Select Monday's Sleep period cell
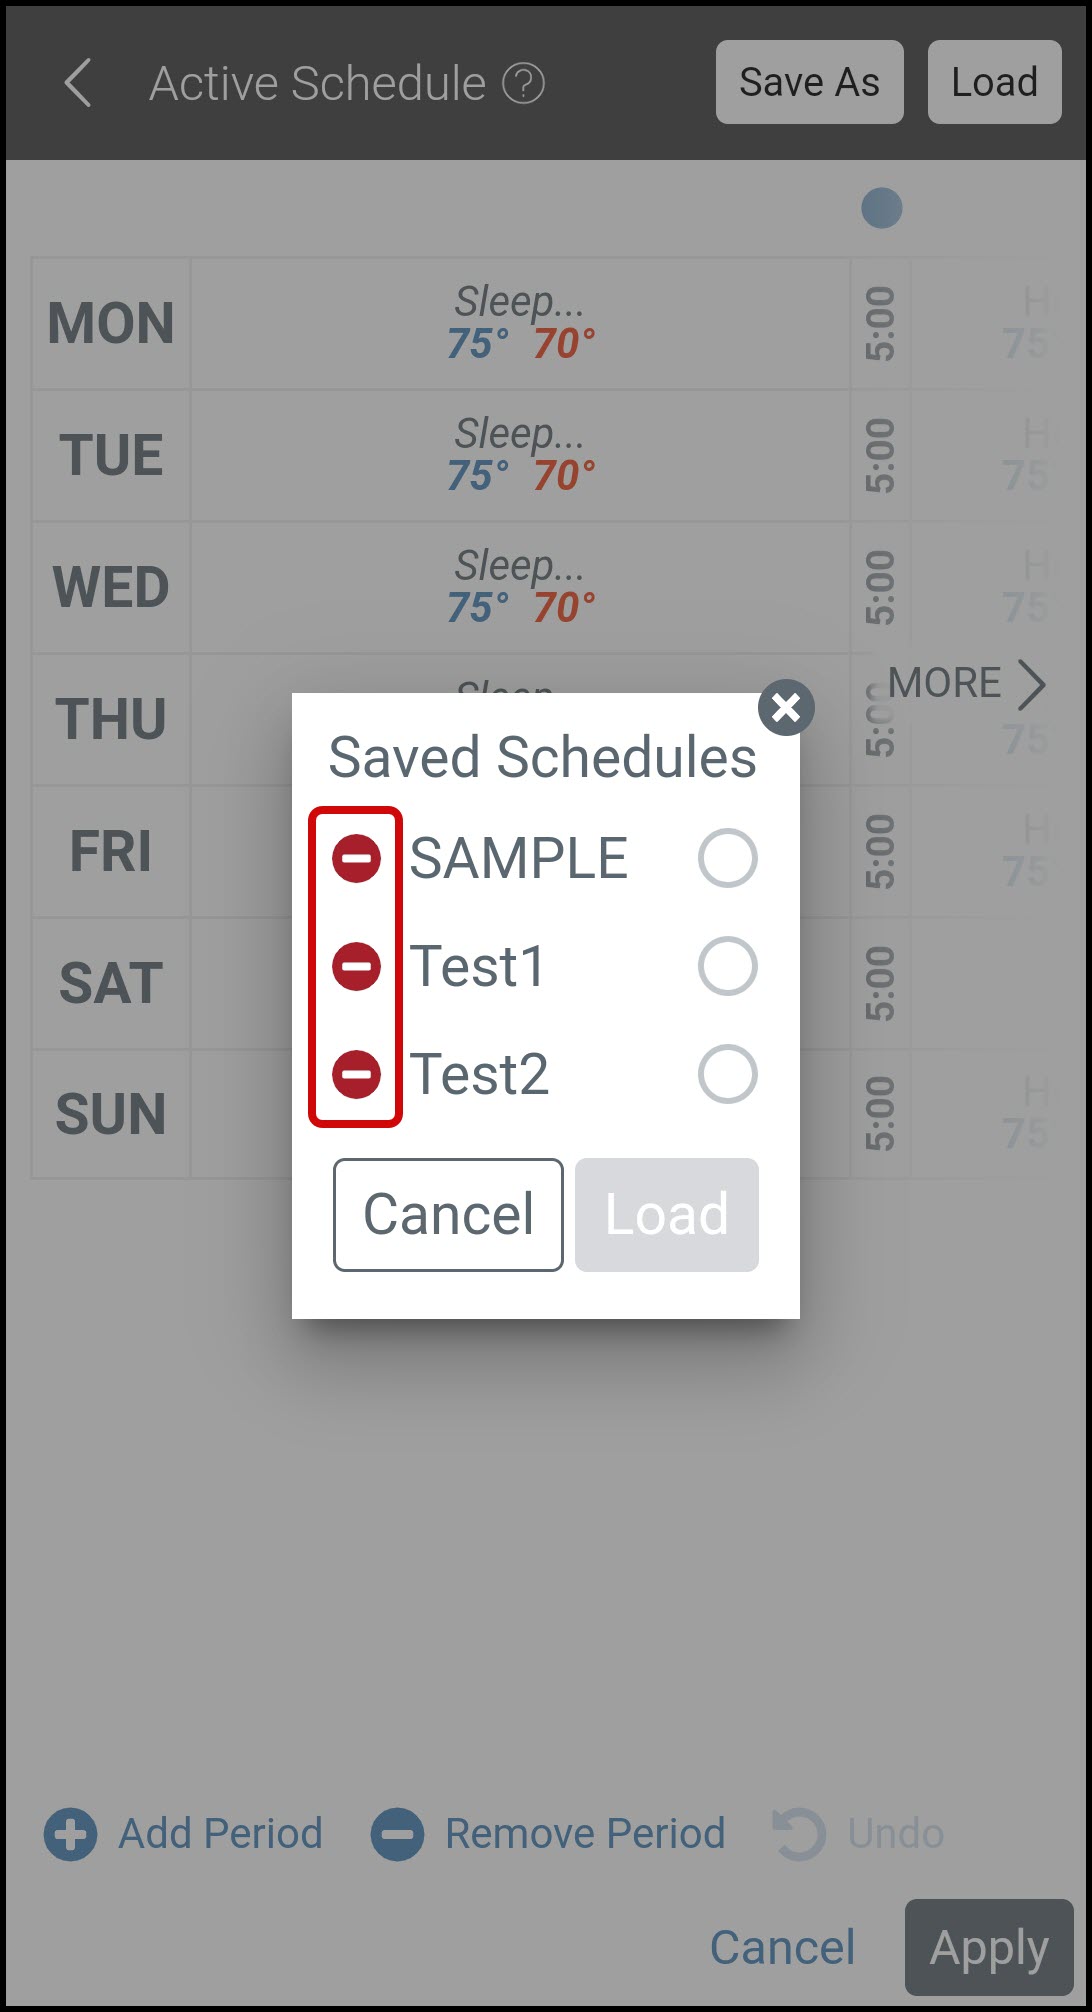Viewport: 1092px width, 2012px height. click(520, 323)
